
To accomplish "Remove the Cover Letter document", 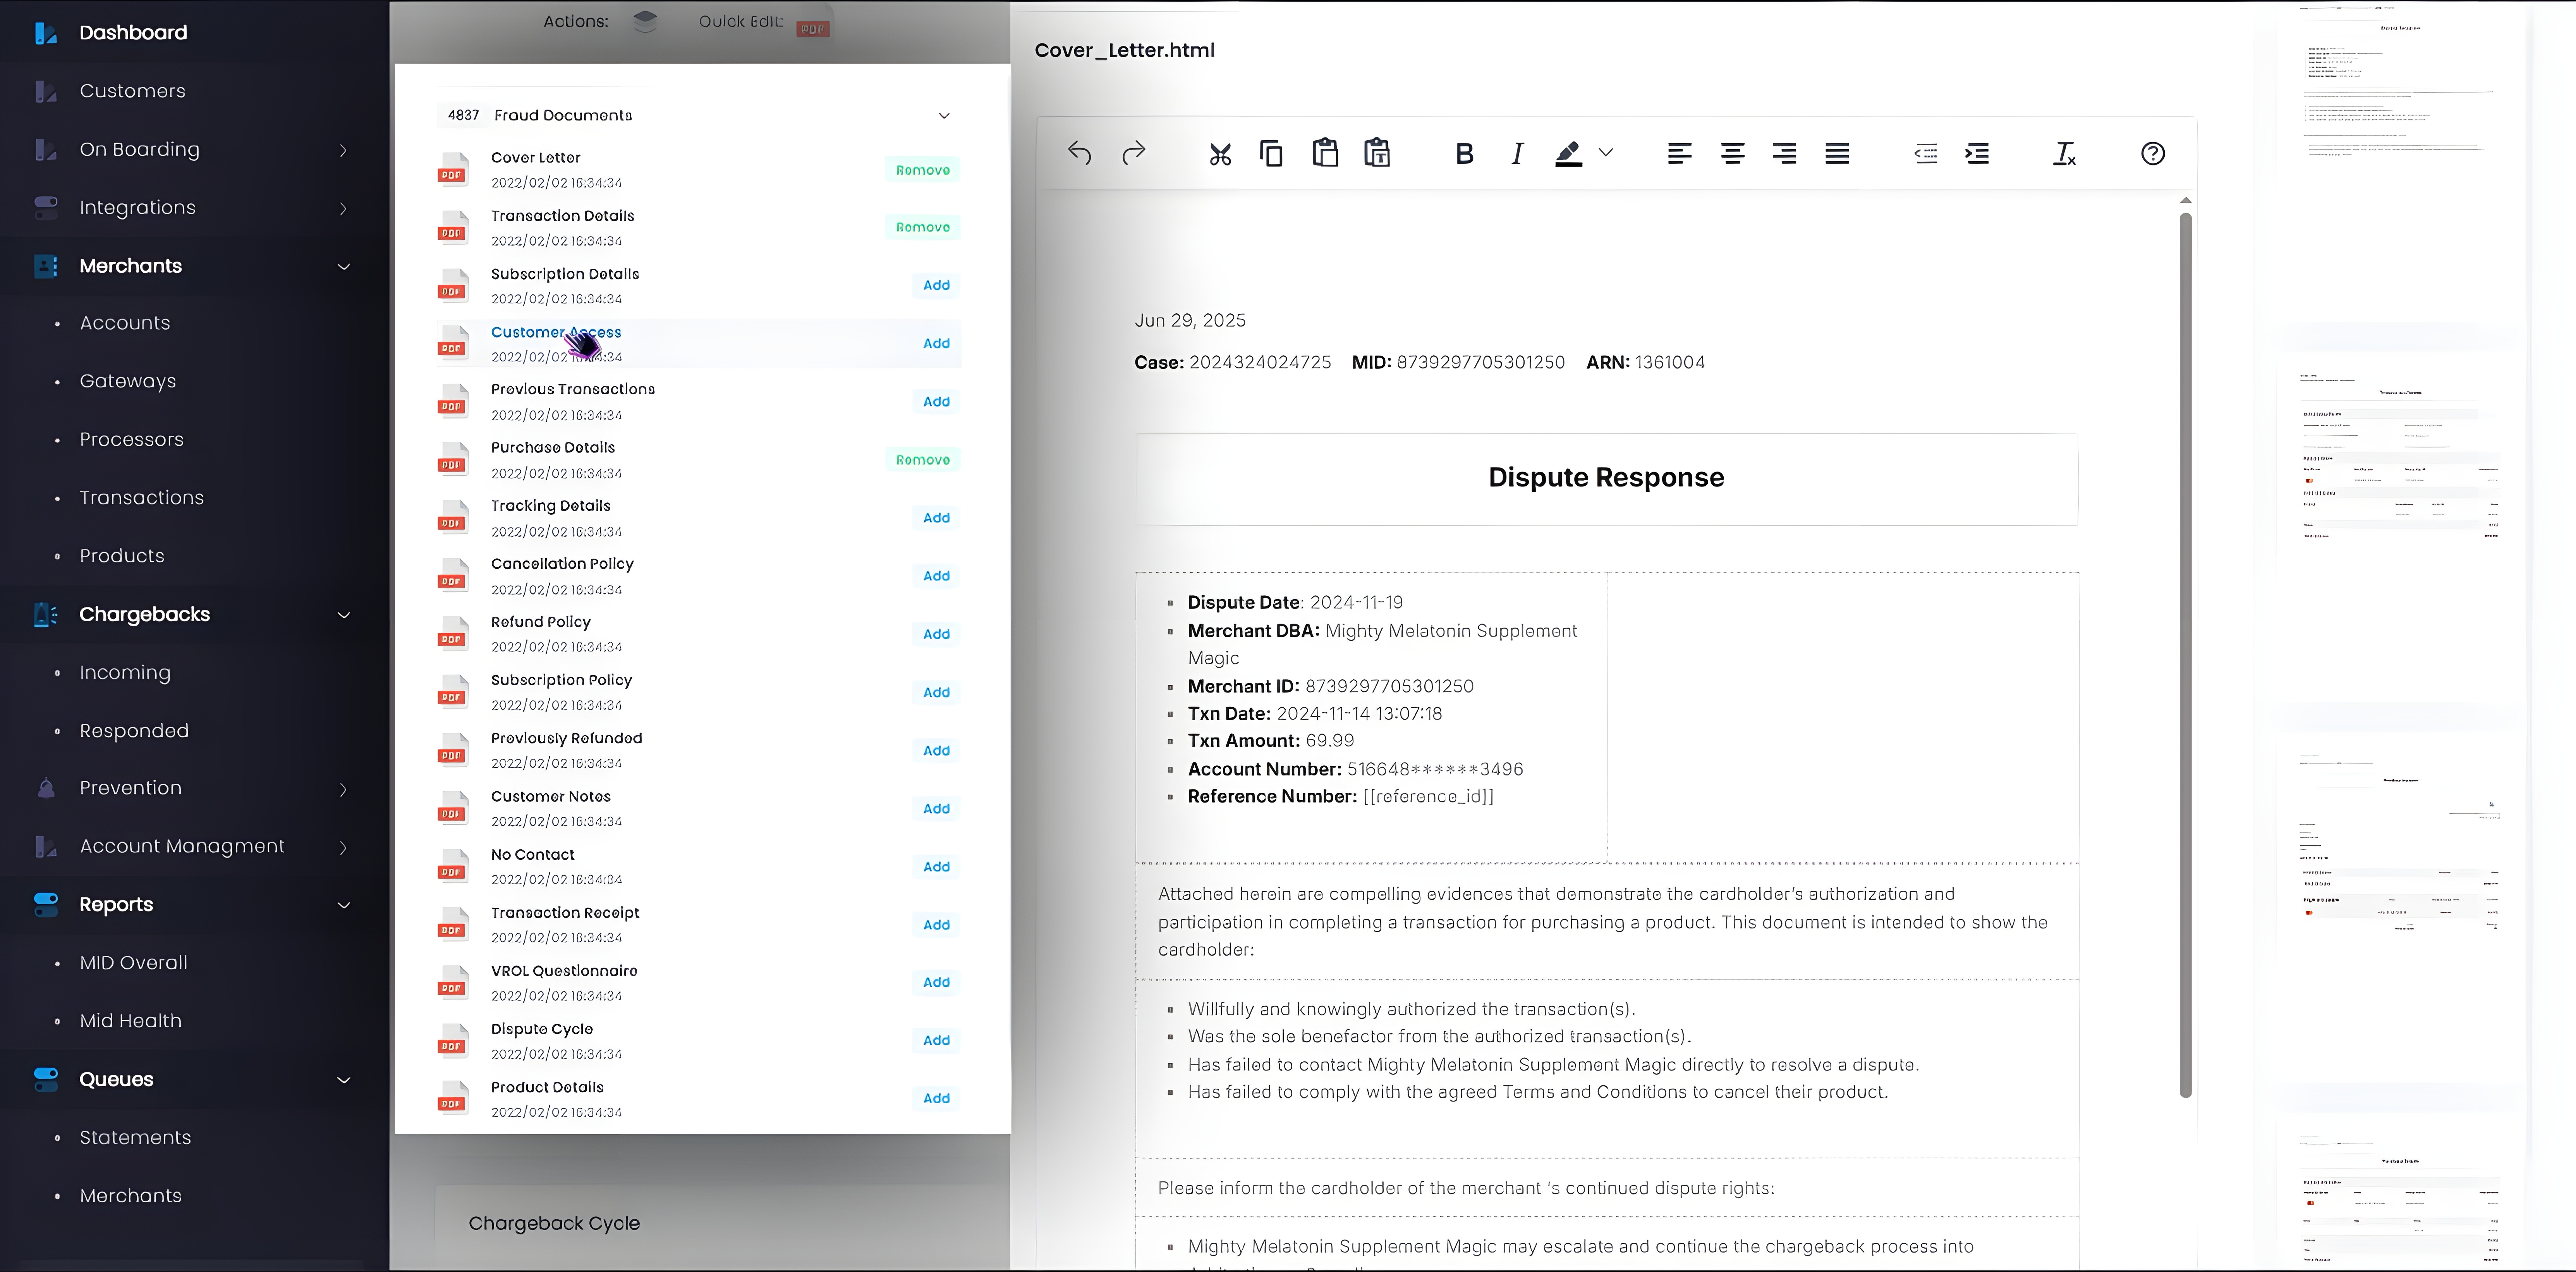I will coord(922,170).
